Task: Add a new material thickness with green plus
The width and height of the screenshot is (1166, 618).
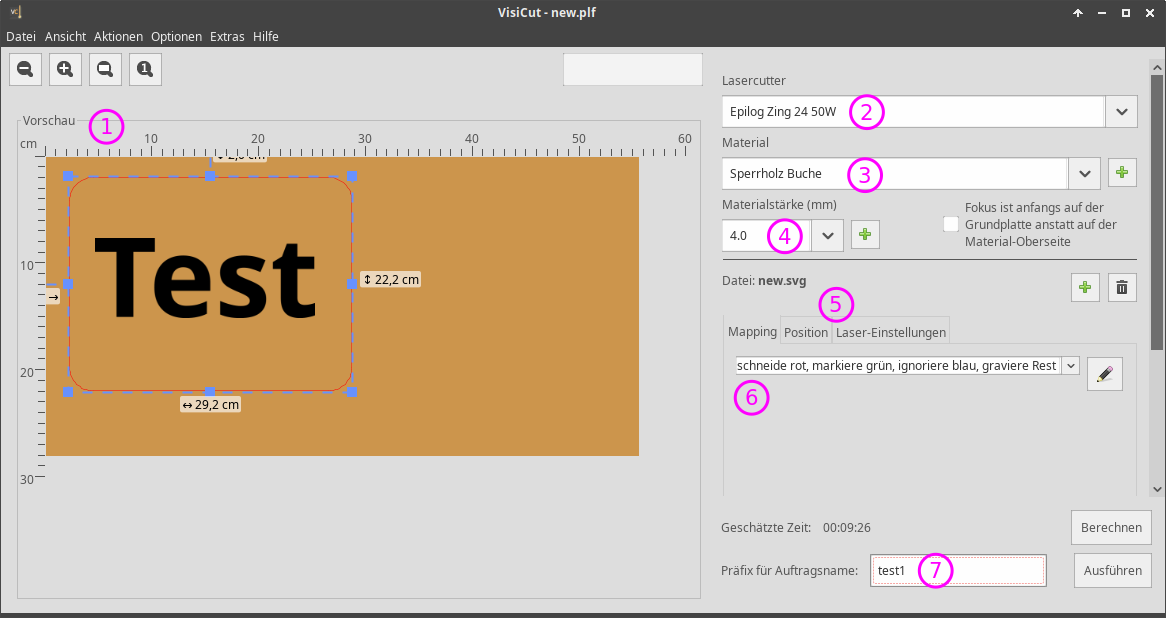Action: coord(865,235)
